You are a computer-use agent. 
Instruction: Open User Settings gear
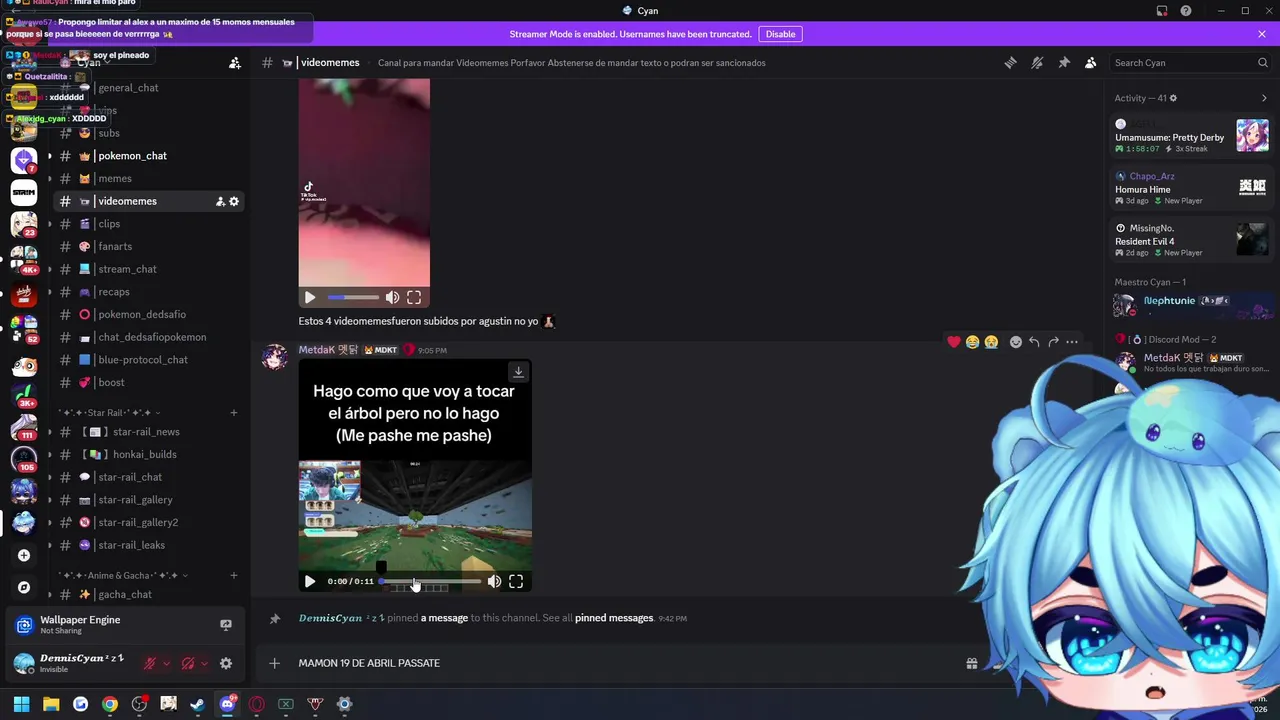[x=226, y=663]
